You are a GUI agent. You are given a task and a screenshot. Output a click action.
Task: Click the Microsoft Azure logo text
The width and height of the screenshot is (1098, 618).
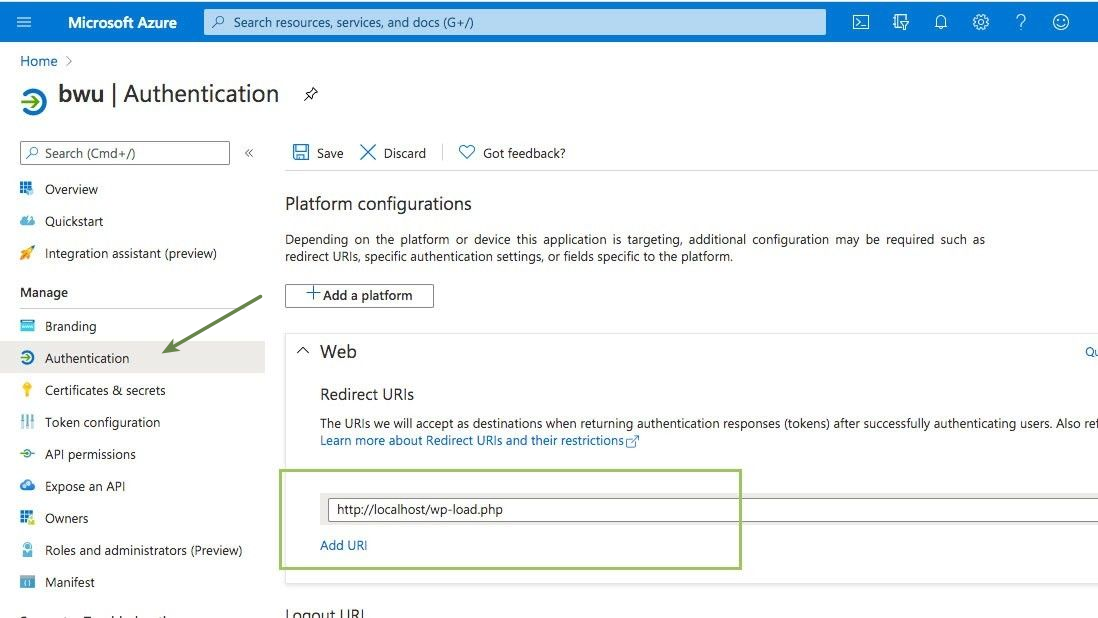[122, 22]
